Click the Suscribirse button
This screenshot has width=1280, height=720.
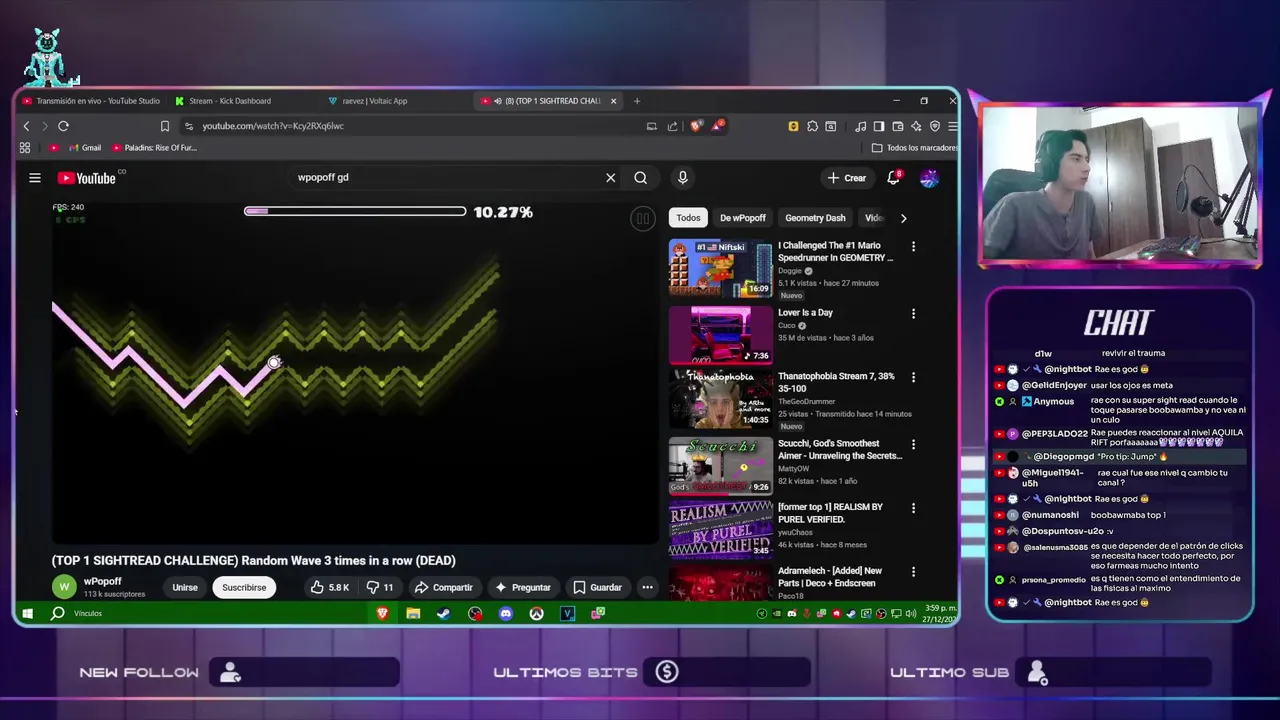244,587
